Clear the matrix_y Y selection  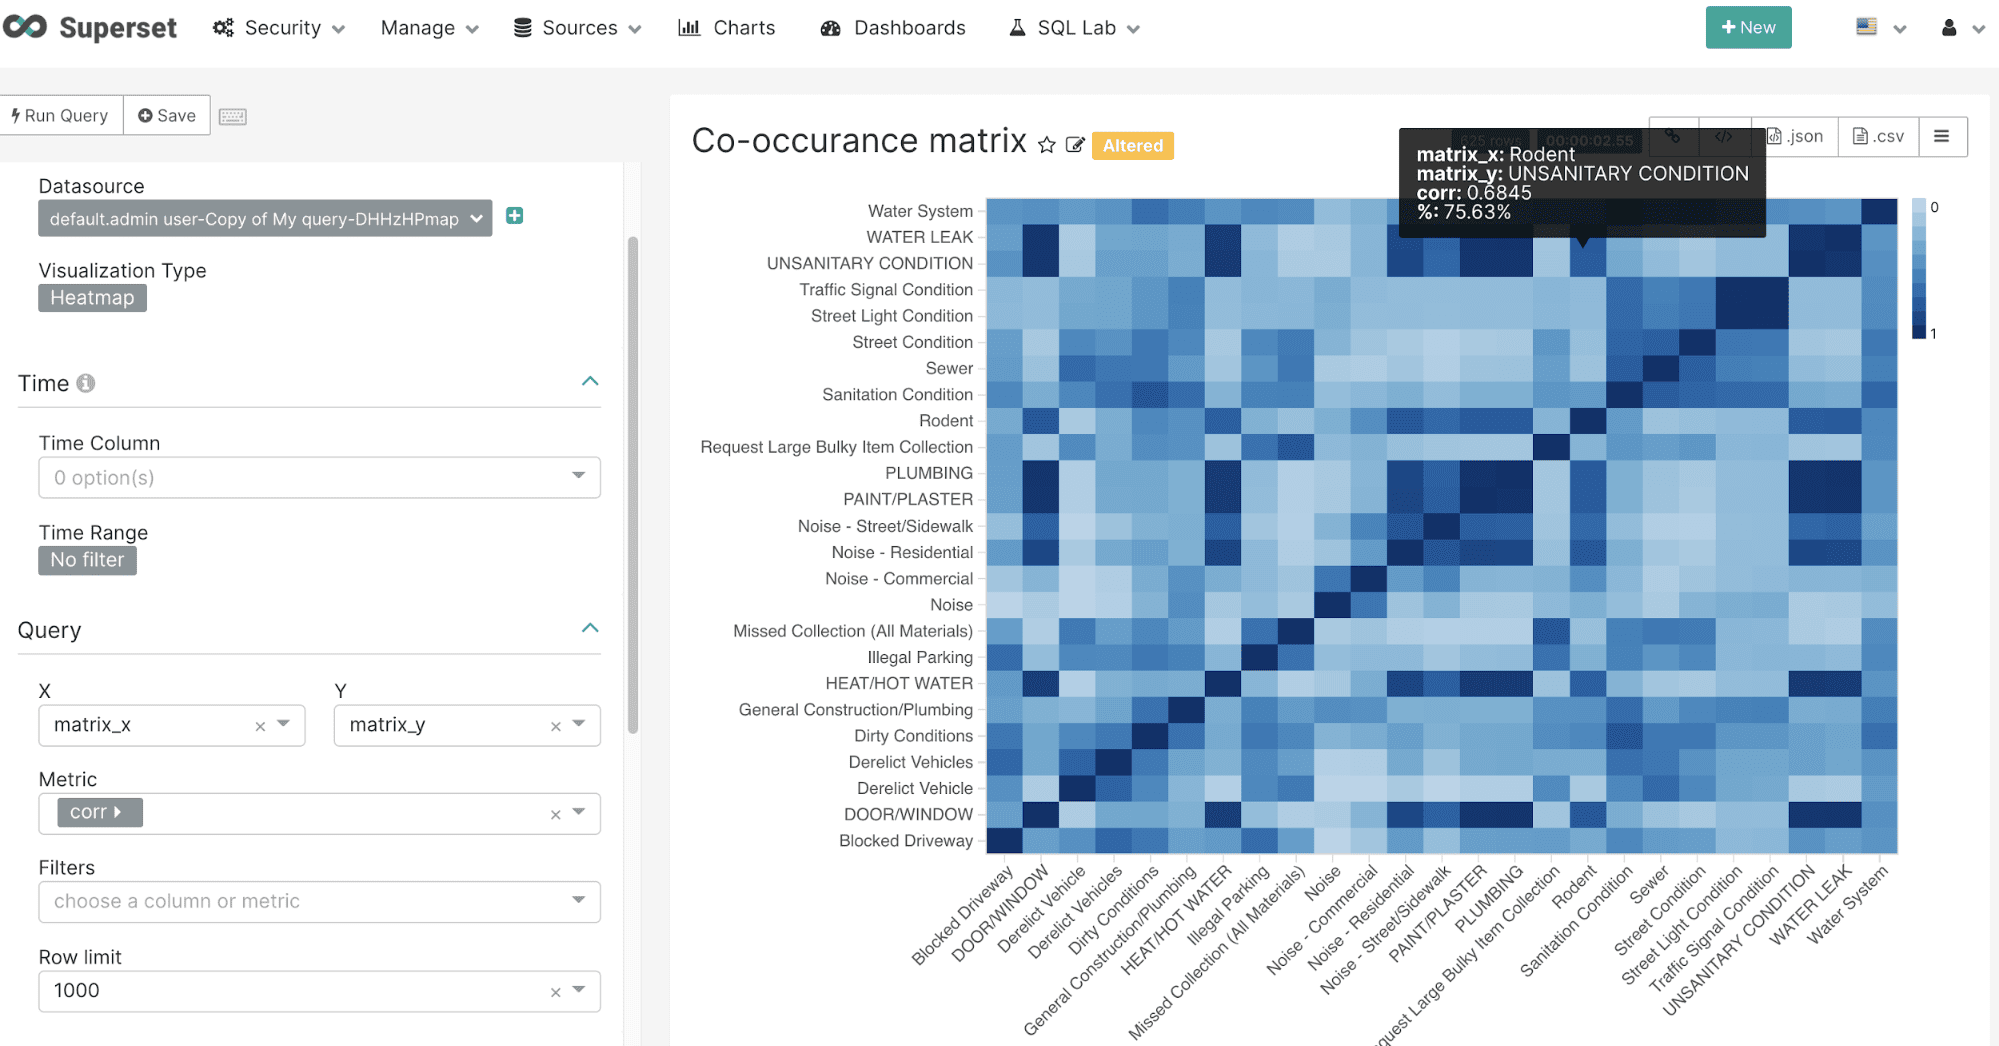click(556, 726)
